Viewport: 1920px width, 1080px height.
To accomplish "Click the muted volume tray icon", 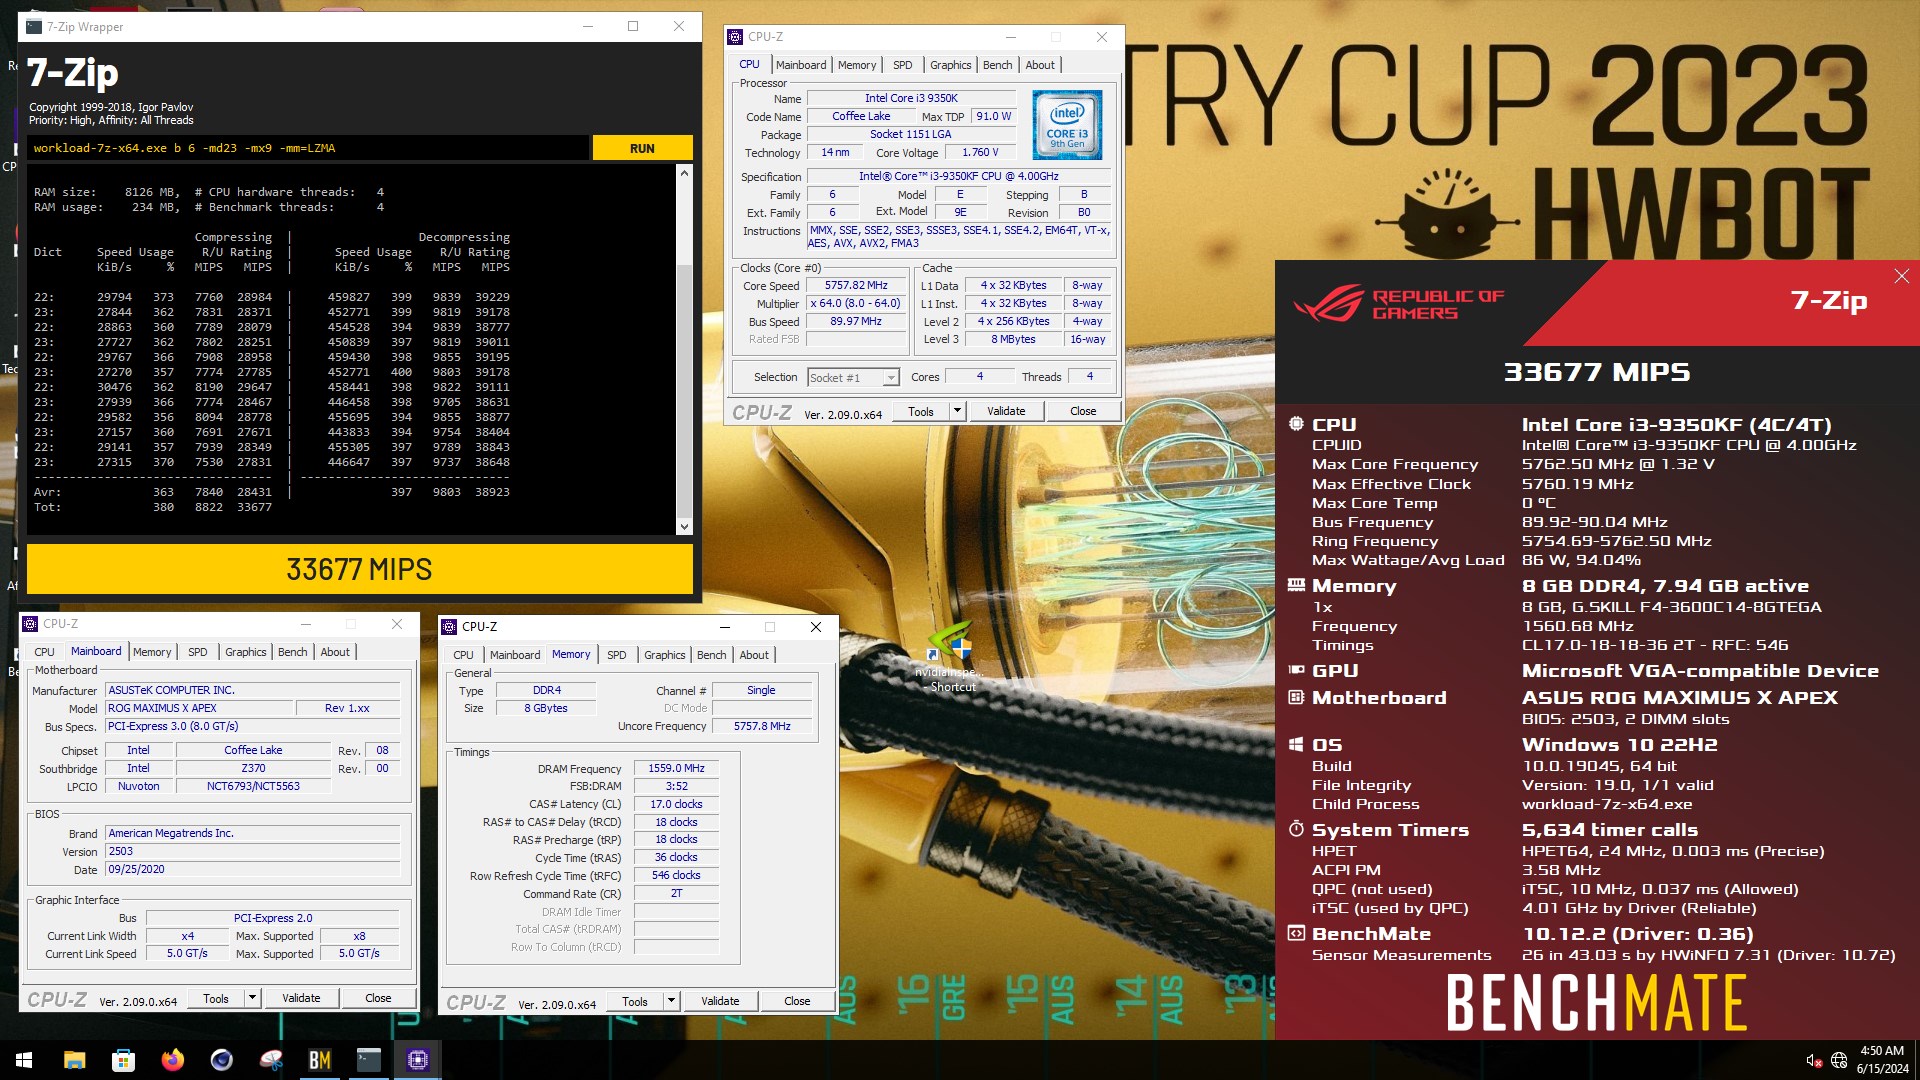I will pos(1813,1061).
